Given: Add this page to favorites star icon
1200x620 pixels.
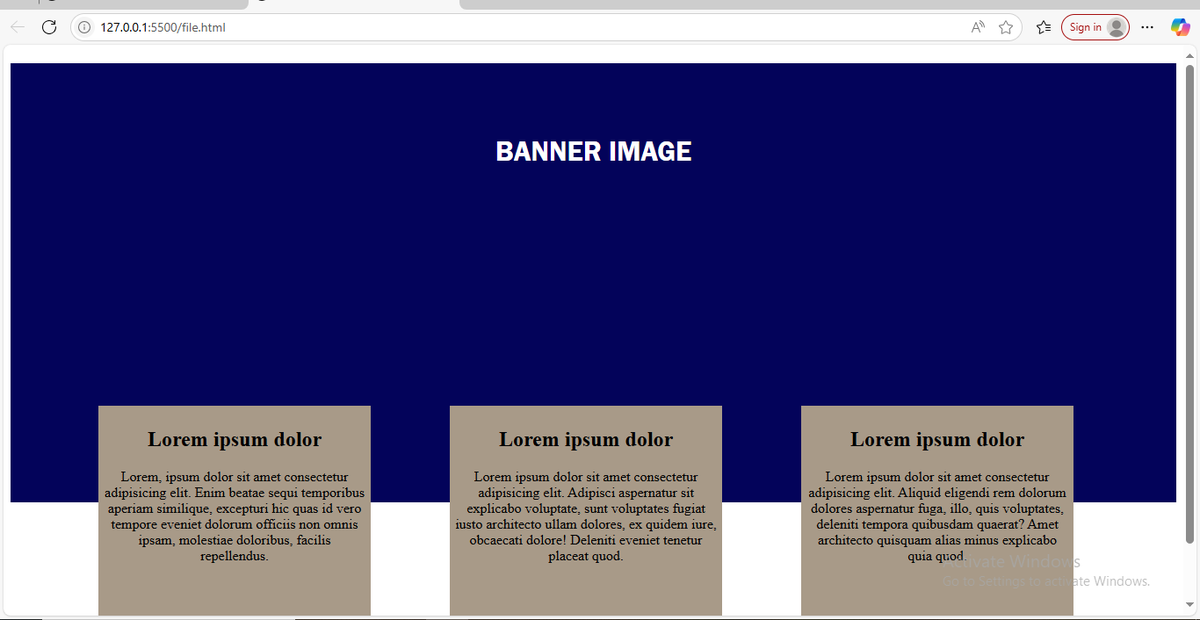Looking at the screenshot, I should pyautogui.click(x=1006, y=27).
